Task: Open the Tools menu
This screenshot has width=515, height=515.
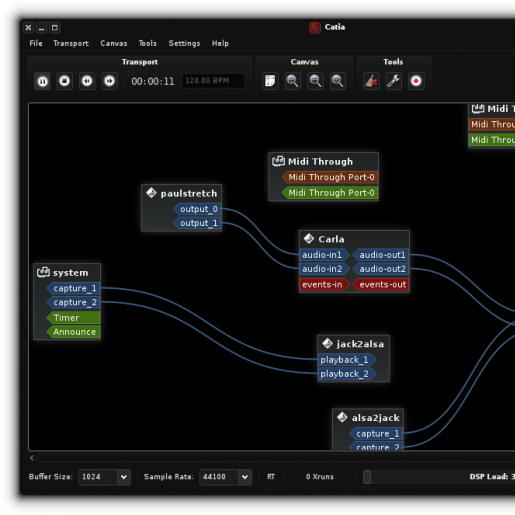Action: point(147,43)
